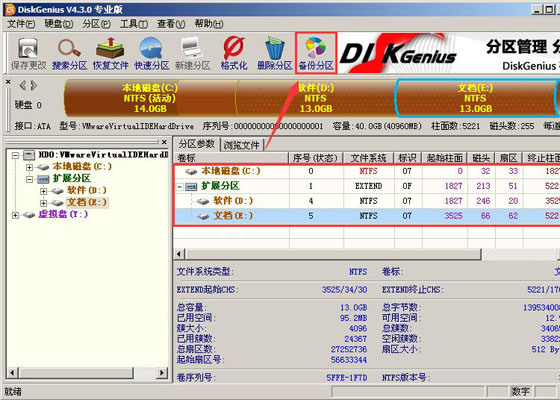560x400 pixels.
Task: Click drive icon of 本地磁盘(C:) in tree
Action: [43, 167]
